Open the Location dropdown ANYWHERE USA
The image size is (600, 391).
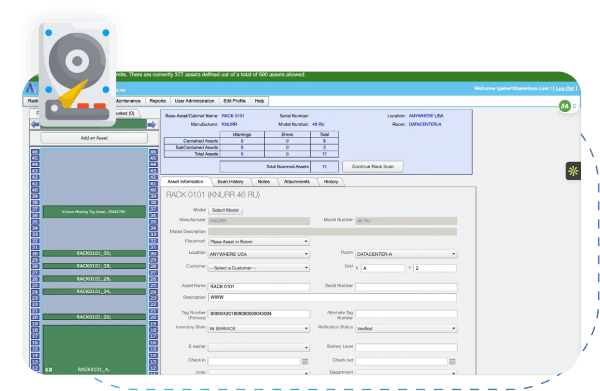point(259,254)
